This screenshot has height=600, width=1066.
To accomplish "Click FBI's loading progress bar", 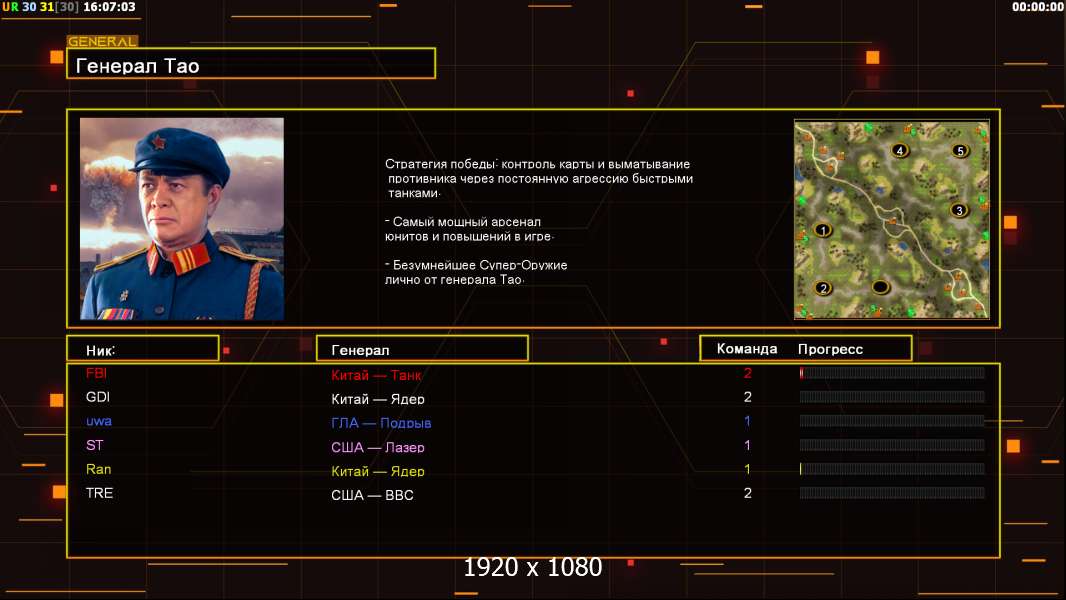I will pos(892,373).
